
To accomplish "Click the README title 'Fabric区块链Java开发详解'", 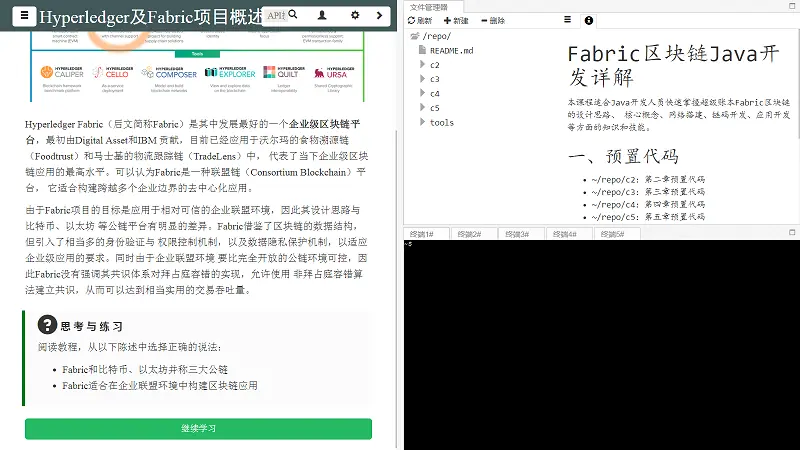I will pos(673,66).
